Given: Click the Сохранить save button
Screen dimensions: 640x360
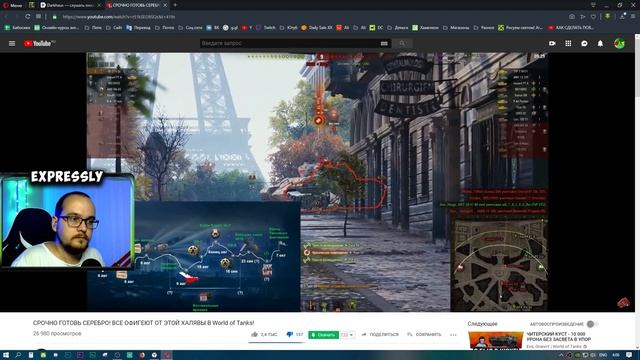Looking at the screenshot, I should coord(424,335).
